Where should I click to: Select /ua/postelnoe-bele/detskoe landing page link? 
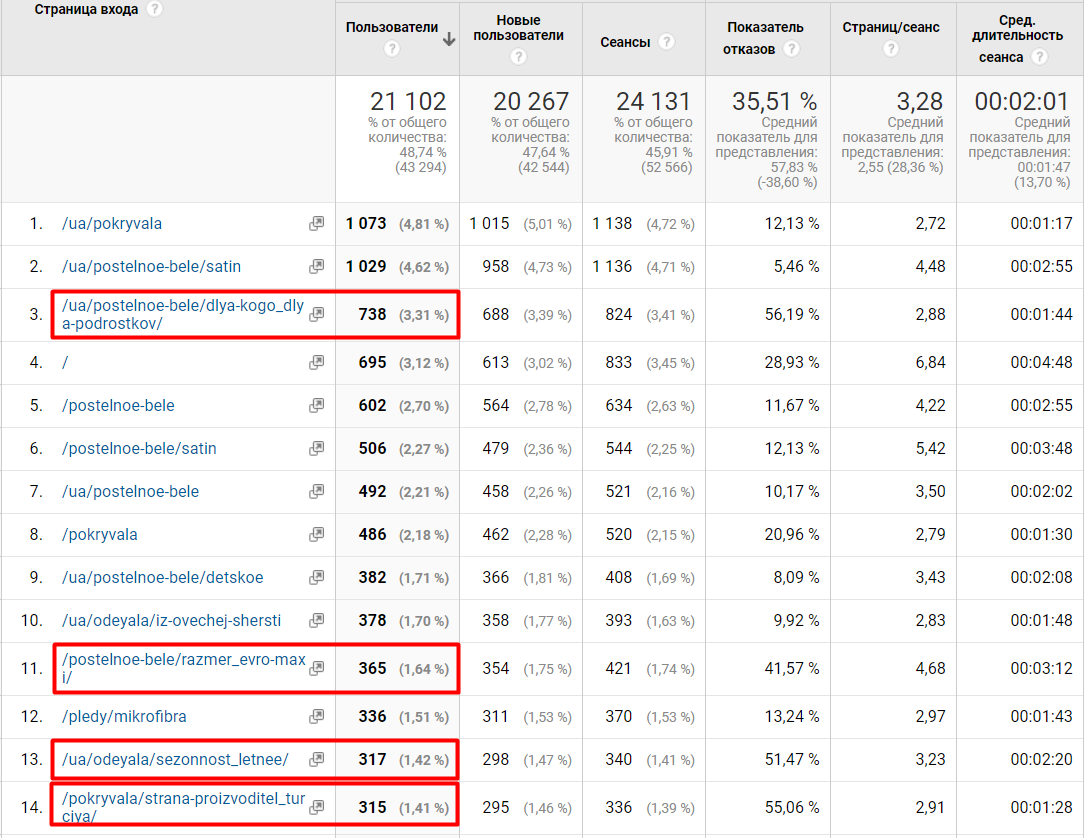click(162, 578)
